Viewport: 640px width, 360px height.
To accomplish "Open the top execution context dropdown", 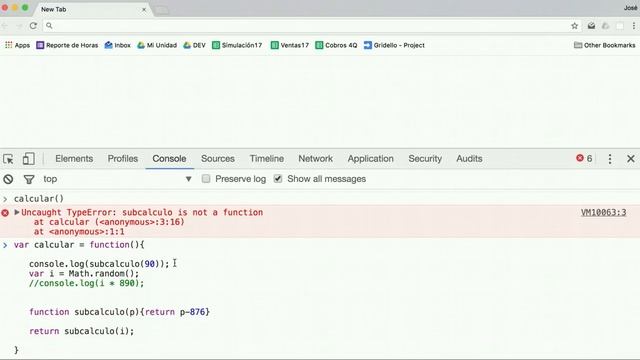I will coord(118,179).
